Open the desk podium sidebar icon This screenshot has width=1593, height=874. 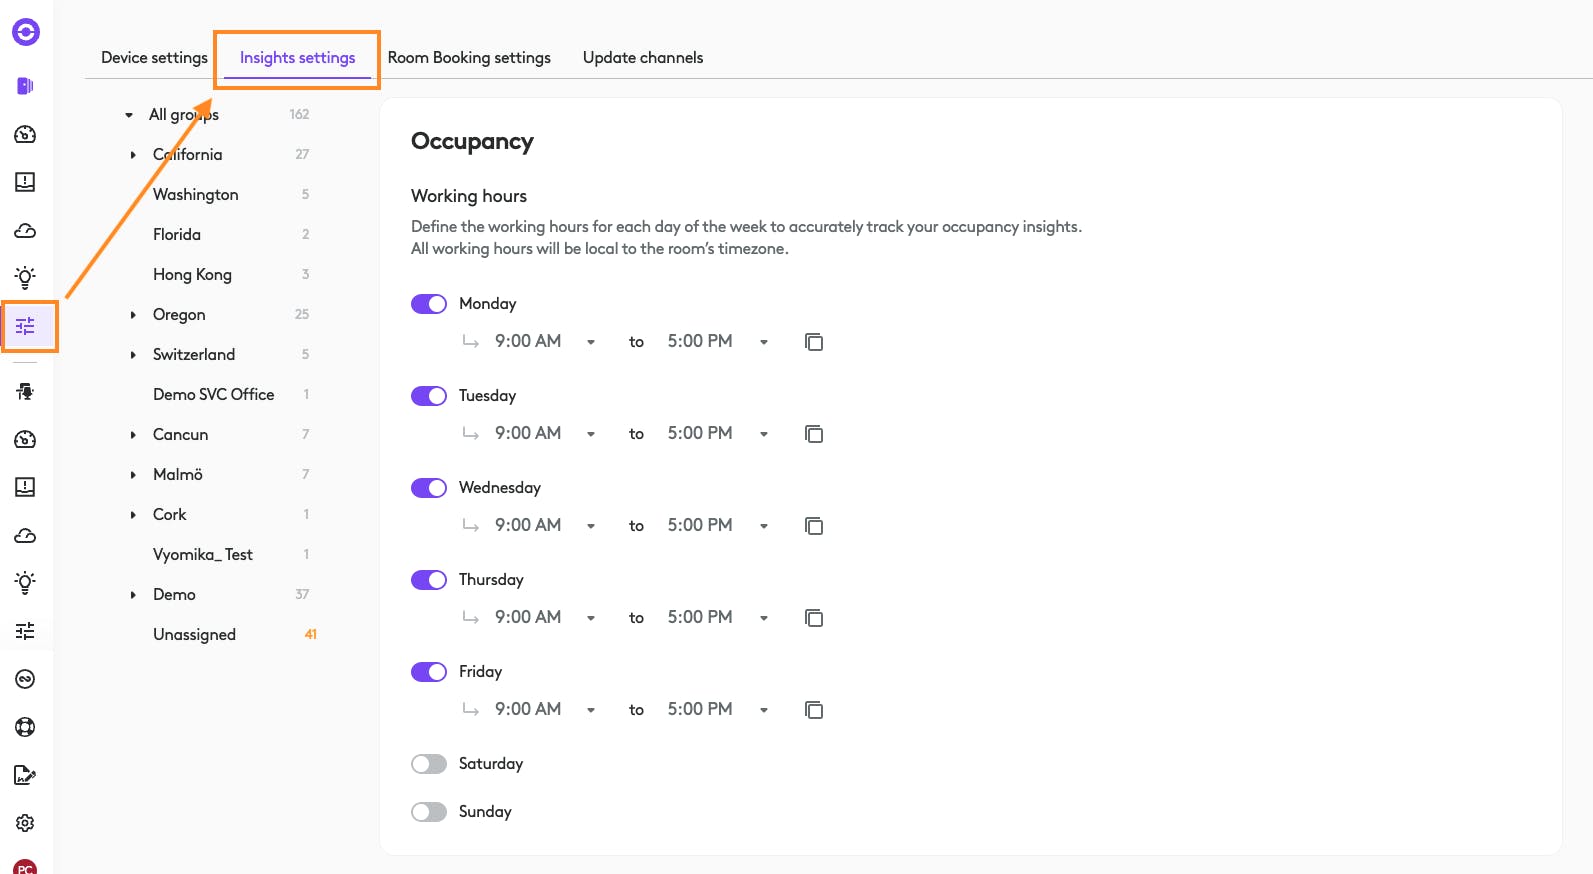26,392
